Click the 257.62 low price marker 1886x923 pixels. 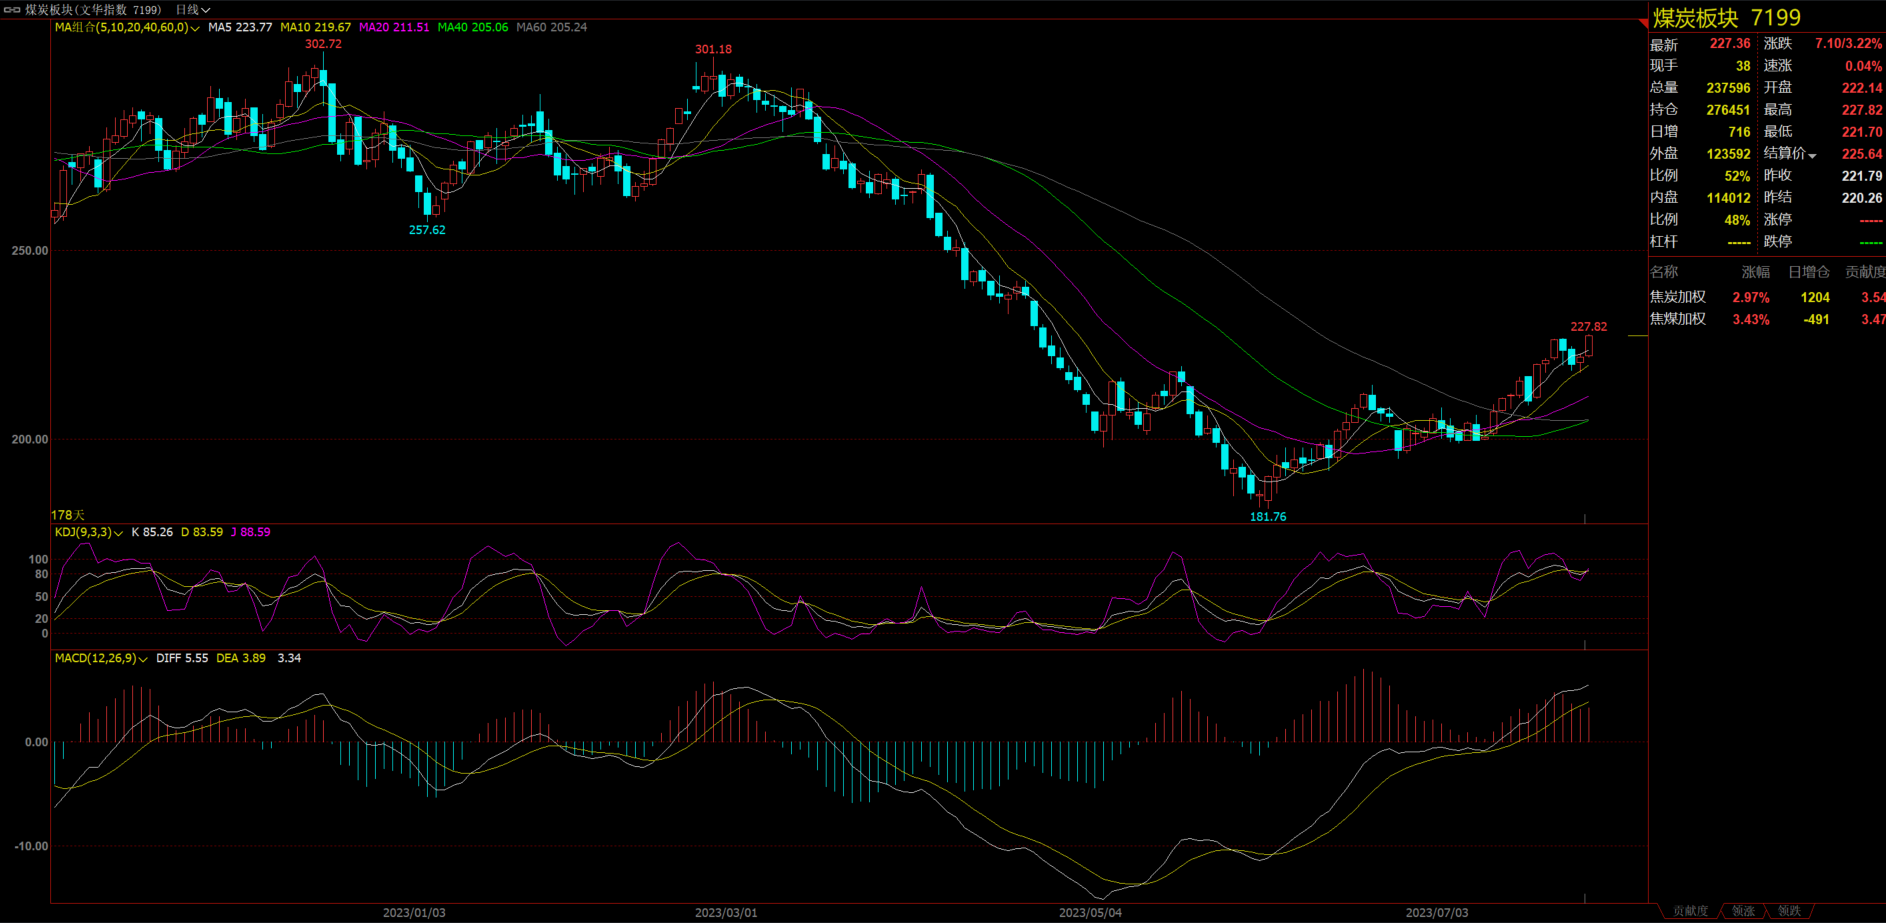[427, 230]
